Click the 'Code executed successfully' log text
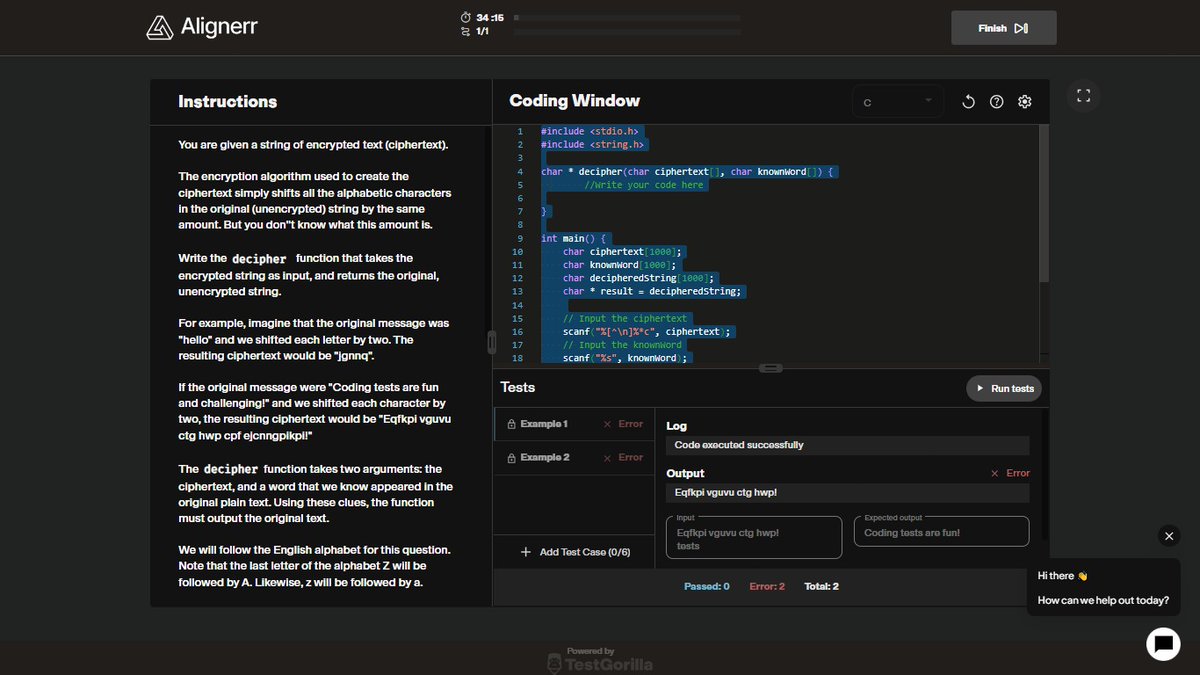Image resolution: width=1200 pixels, height=675 pixels. pos(739,445)
